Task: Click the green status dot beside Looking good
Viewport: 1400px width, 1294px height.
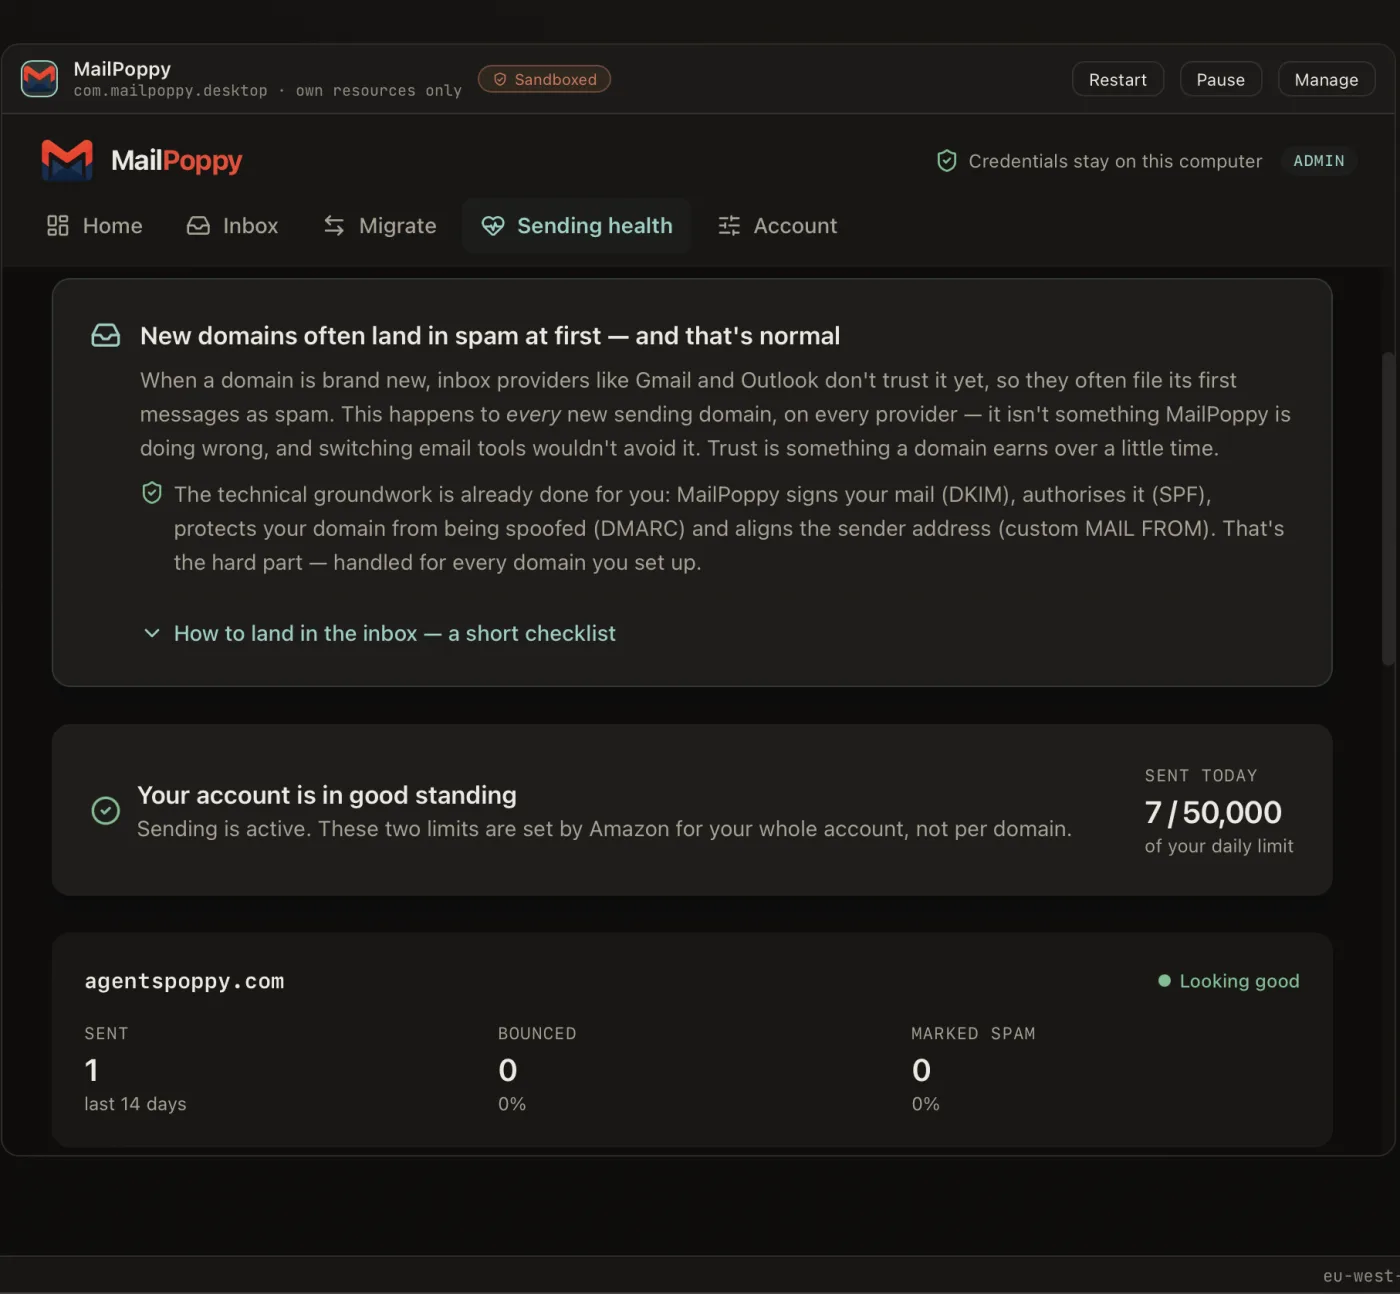Action: click(1164, 981)
